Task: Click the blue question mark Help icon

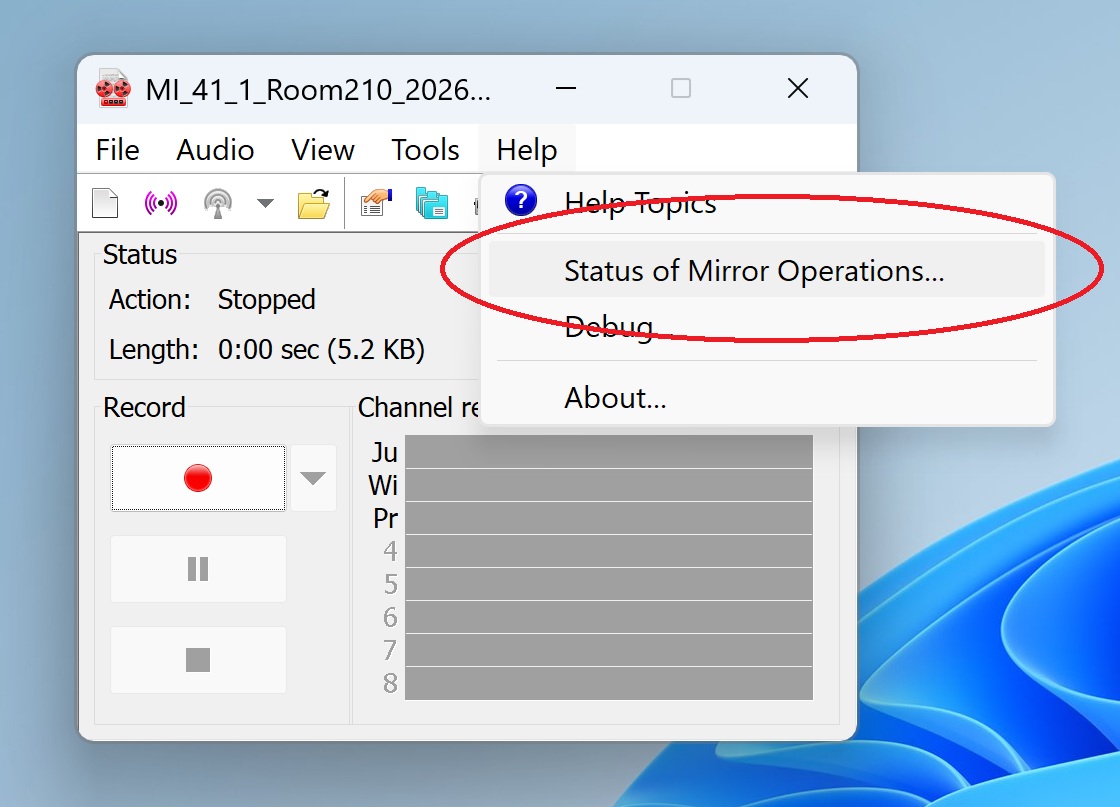Action: pos(521,201)
